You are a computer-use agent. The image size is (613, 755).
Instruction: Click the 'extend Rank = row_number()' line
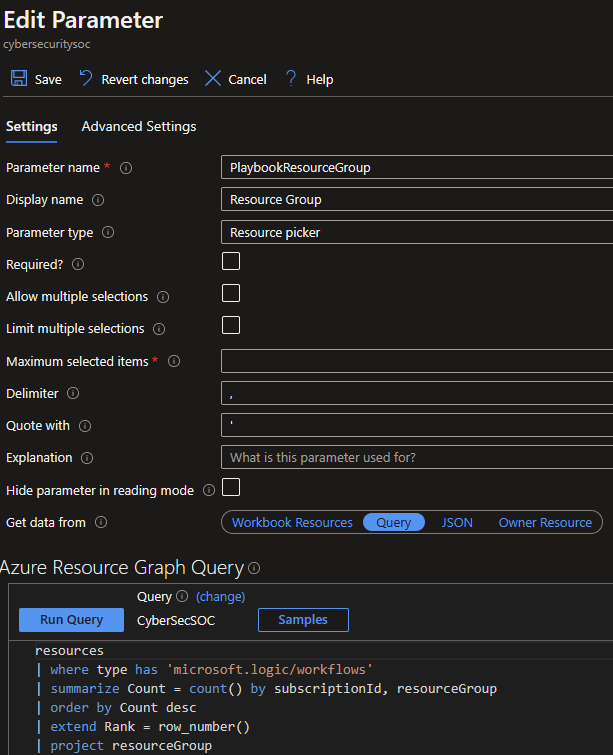coord(143,727)
